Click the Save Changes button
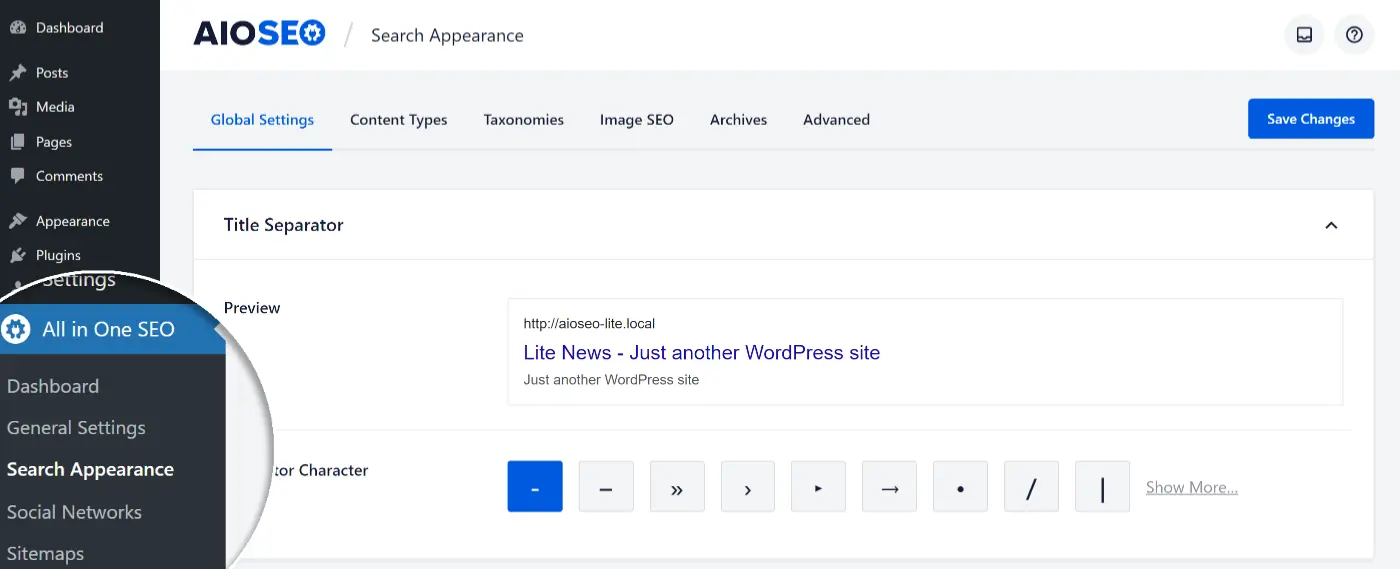The height and width of the screenshot is (569, 1400). [x=1311, y=119]
